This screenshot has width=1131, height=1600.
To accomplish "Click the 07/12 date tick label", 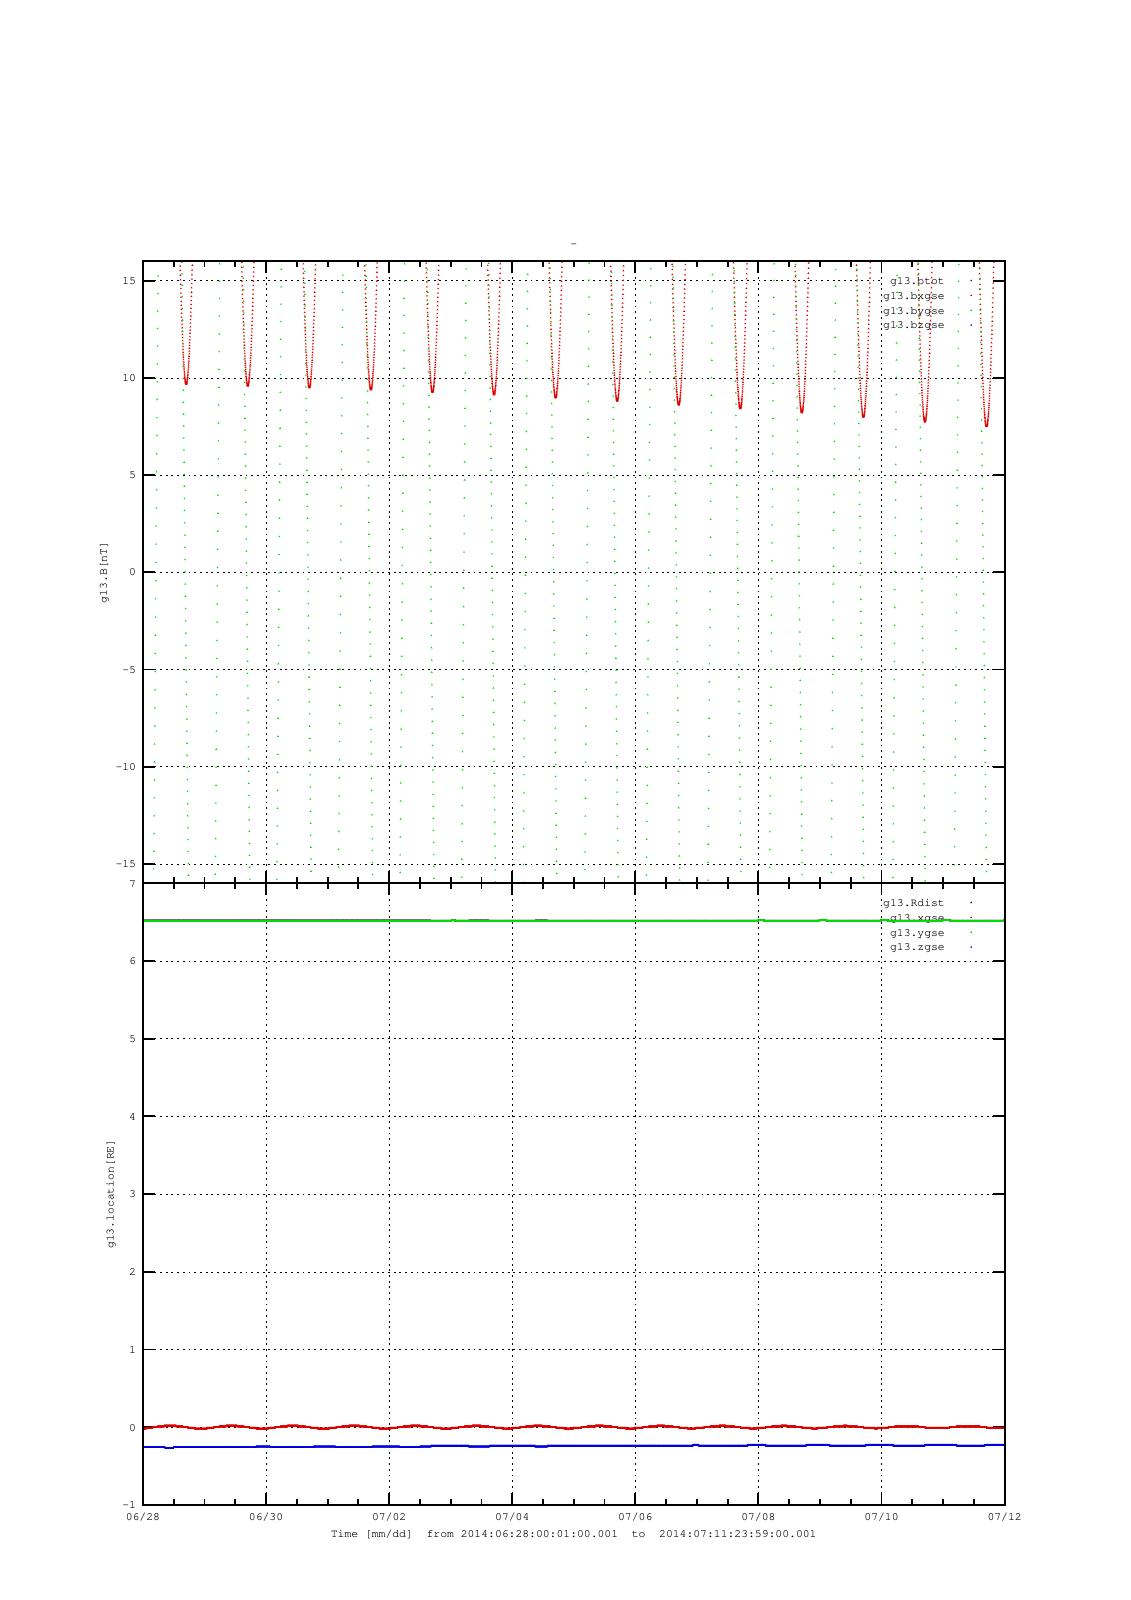I will [x=1004, y=1517].
